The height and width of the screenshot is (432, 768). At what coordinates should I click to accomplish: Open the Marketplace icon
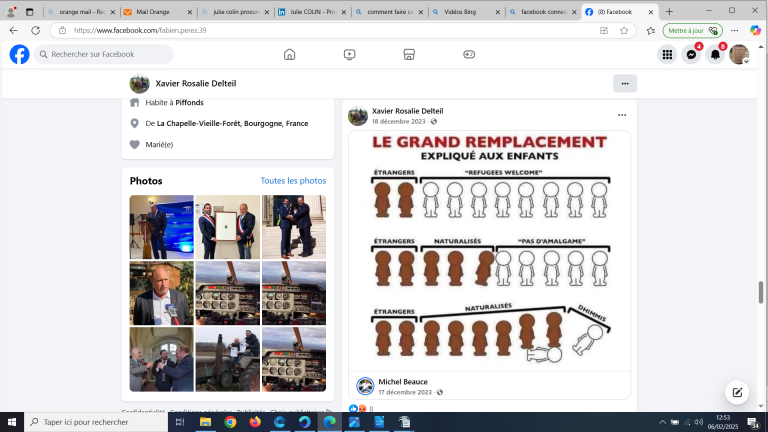tap(409, 55)
